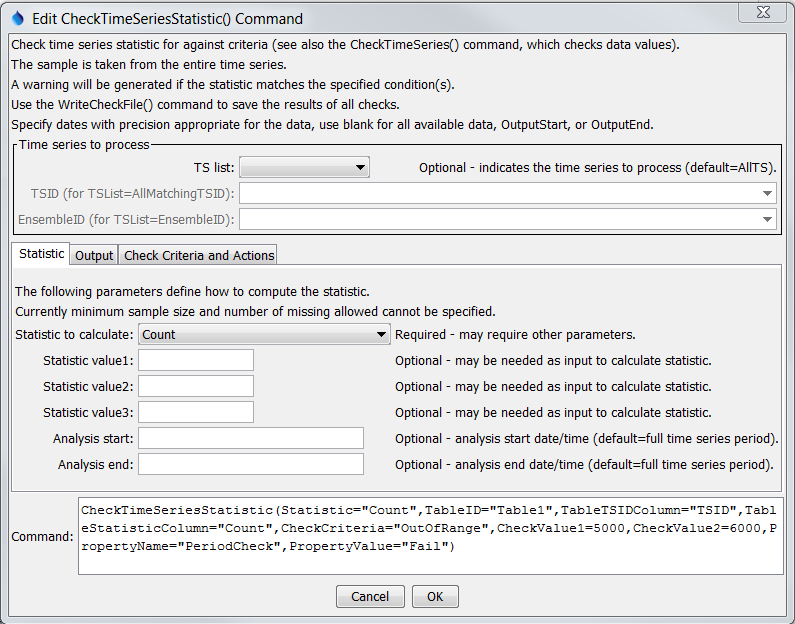Click the "Analysis end:" label
Screen dimensions: 795x624
tap(95, 464)
